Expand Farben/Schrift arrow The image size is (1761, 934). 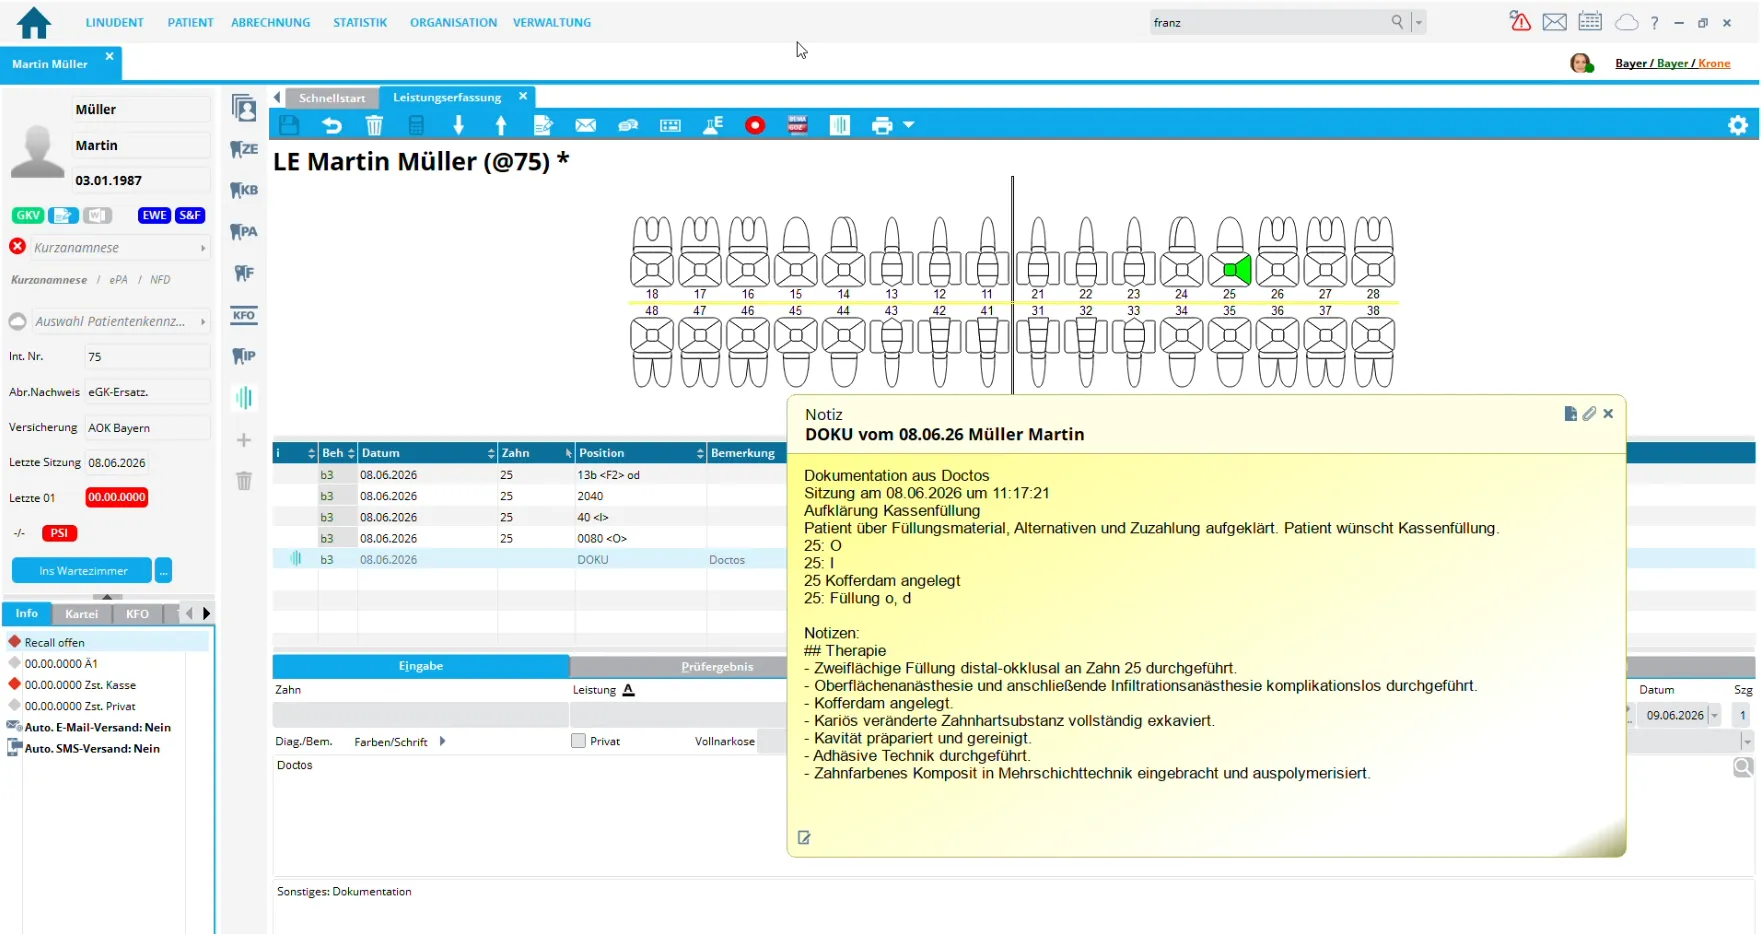tap(443, 741)
